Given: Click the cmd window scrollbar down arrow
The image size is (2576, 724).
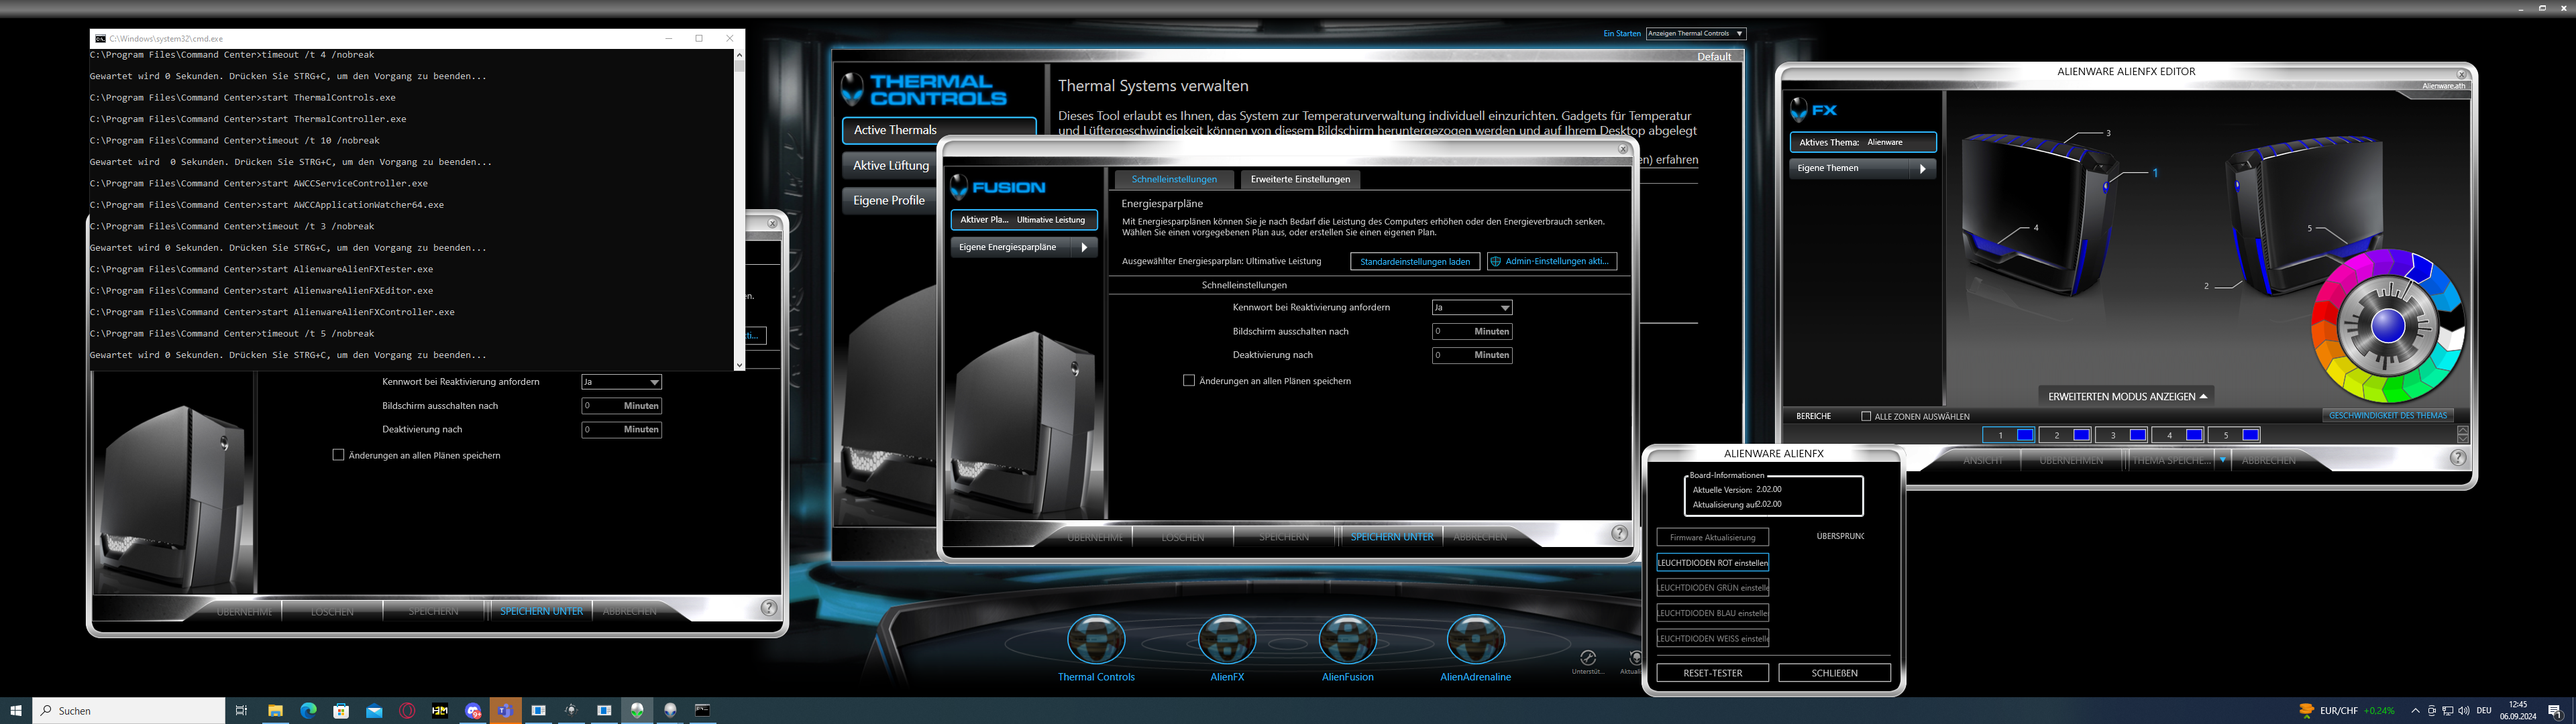Looking at the screenshot, I should tap(739, 365).
